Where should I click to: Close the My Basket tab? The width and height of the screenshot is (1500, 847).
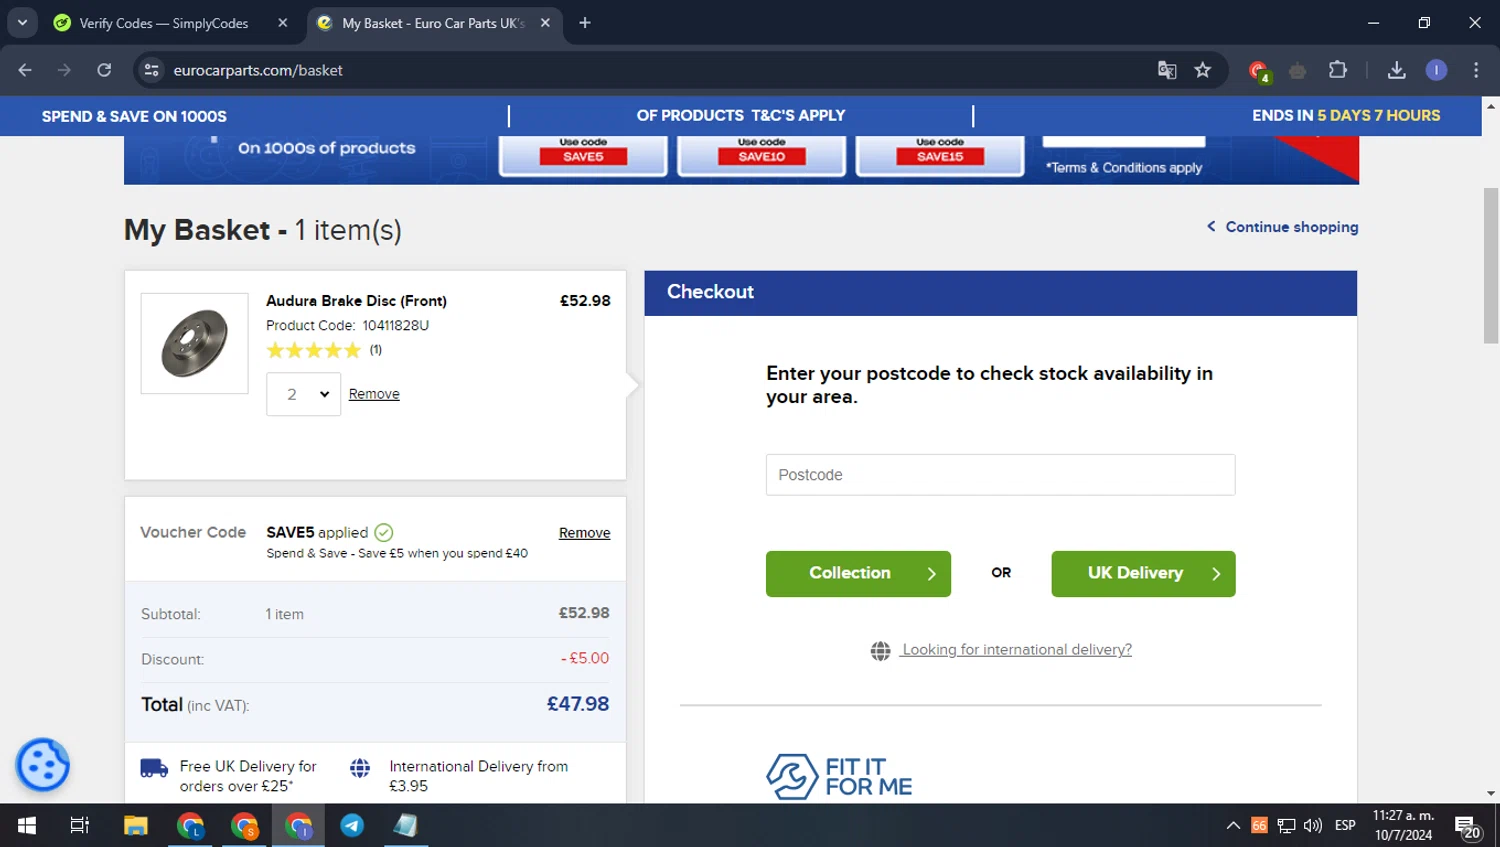(545, 23)
